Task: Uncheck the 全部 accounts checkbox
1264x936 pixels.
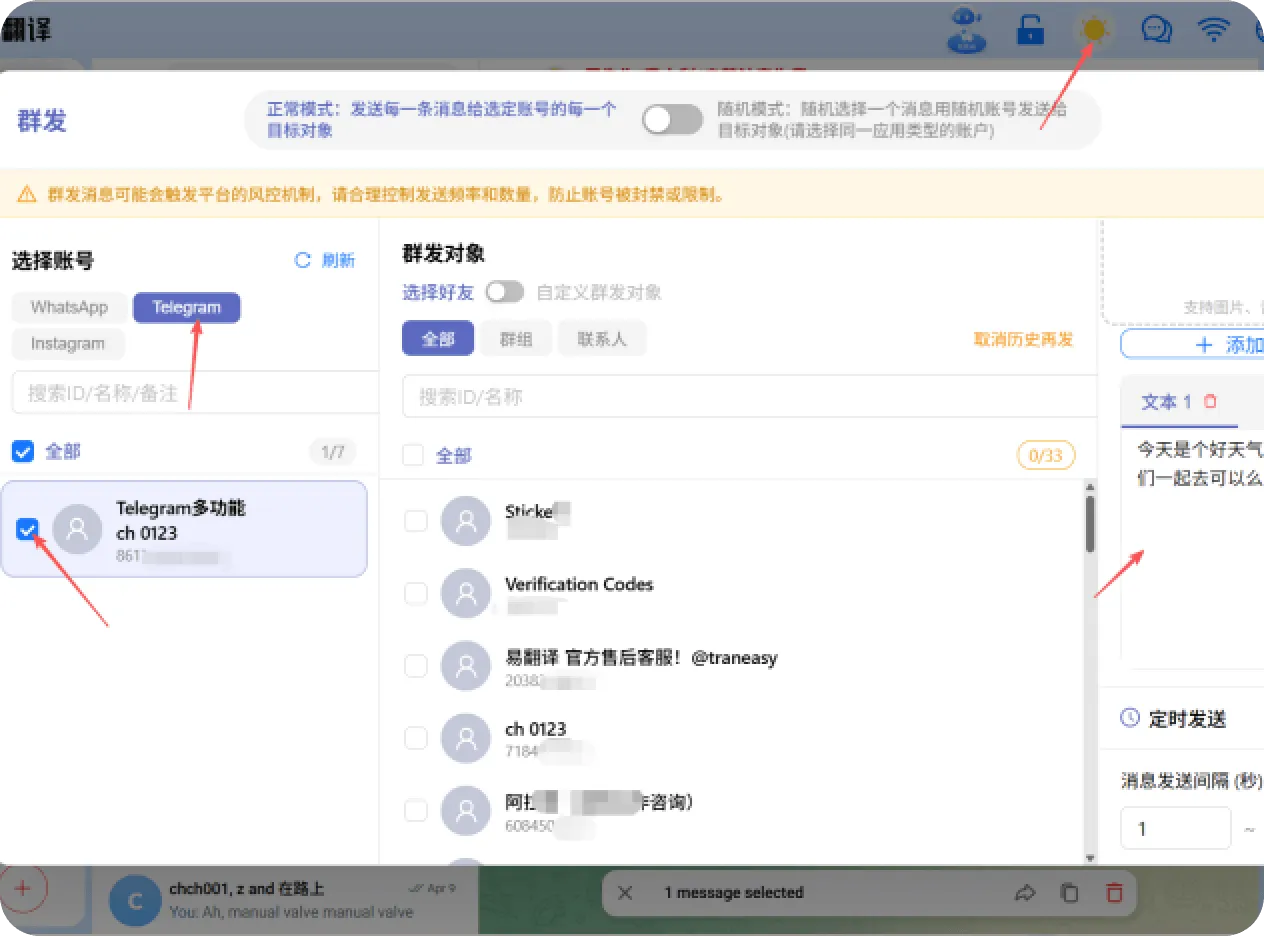Action: click(x=23, y=452)
